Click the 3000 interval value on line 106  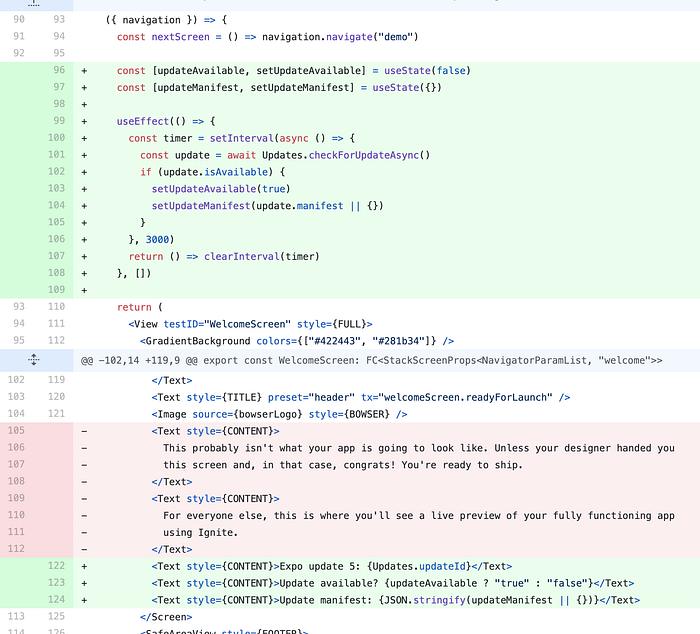157,239
